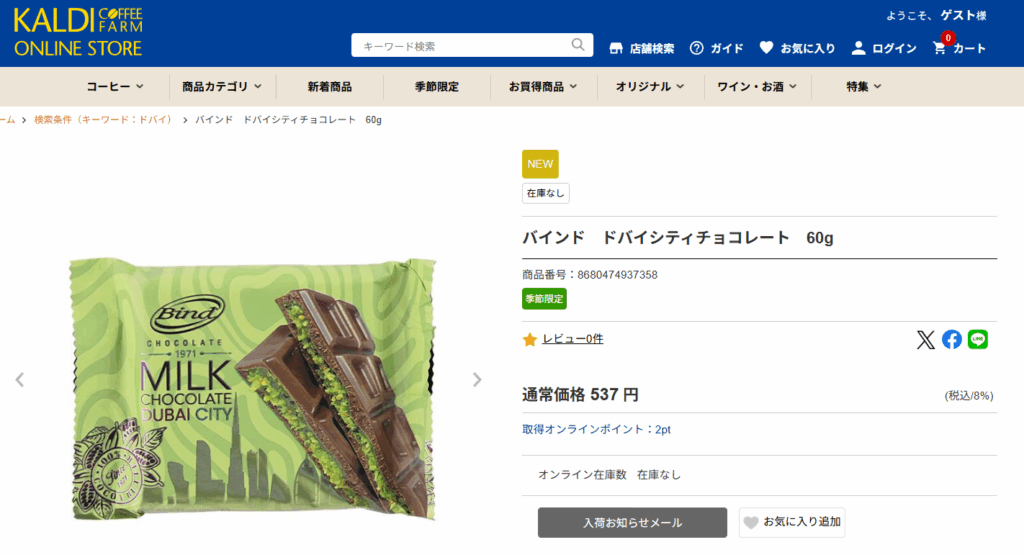Toggle お気に入り追加 favorite button
1024x555 pixels.
point(792,522)
